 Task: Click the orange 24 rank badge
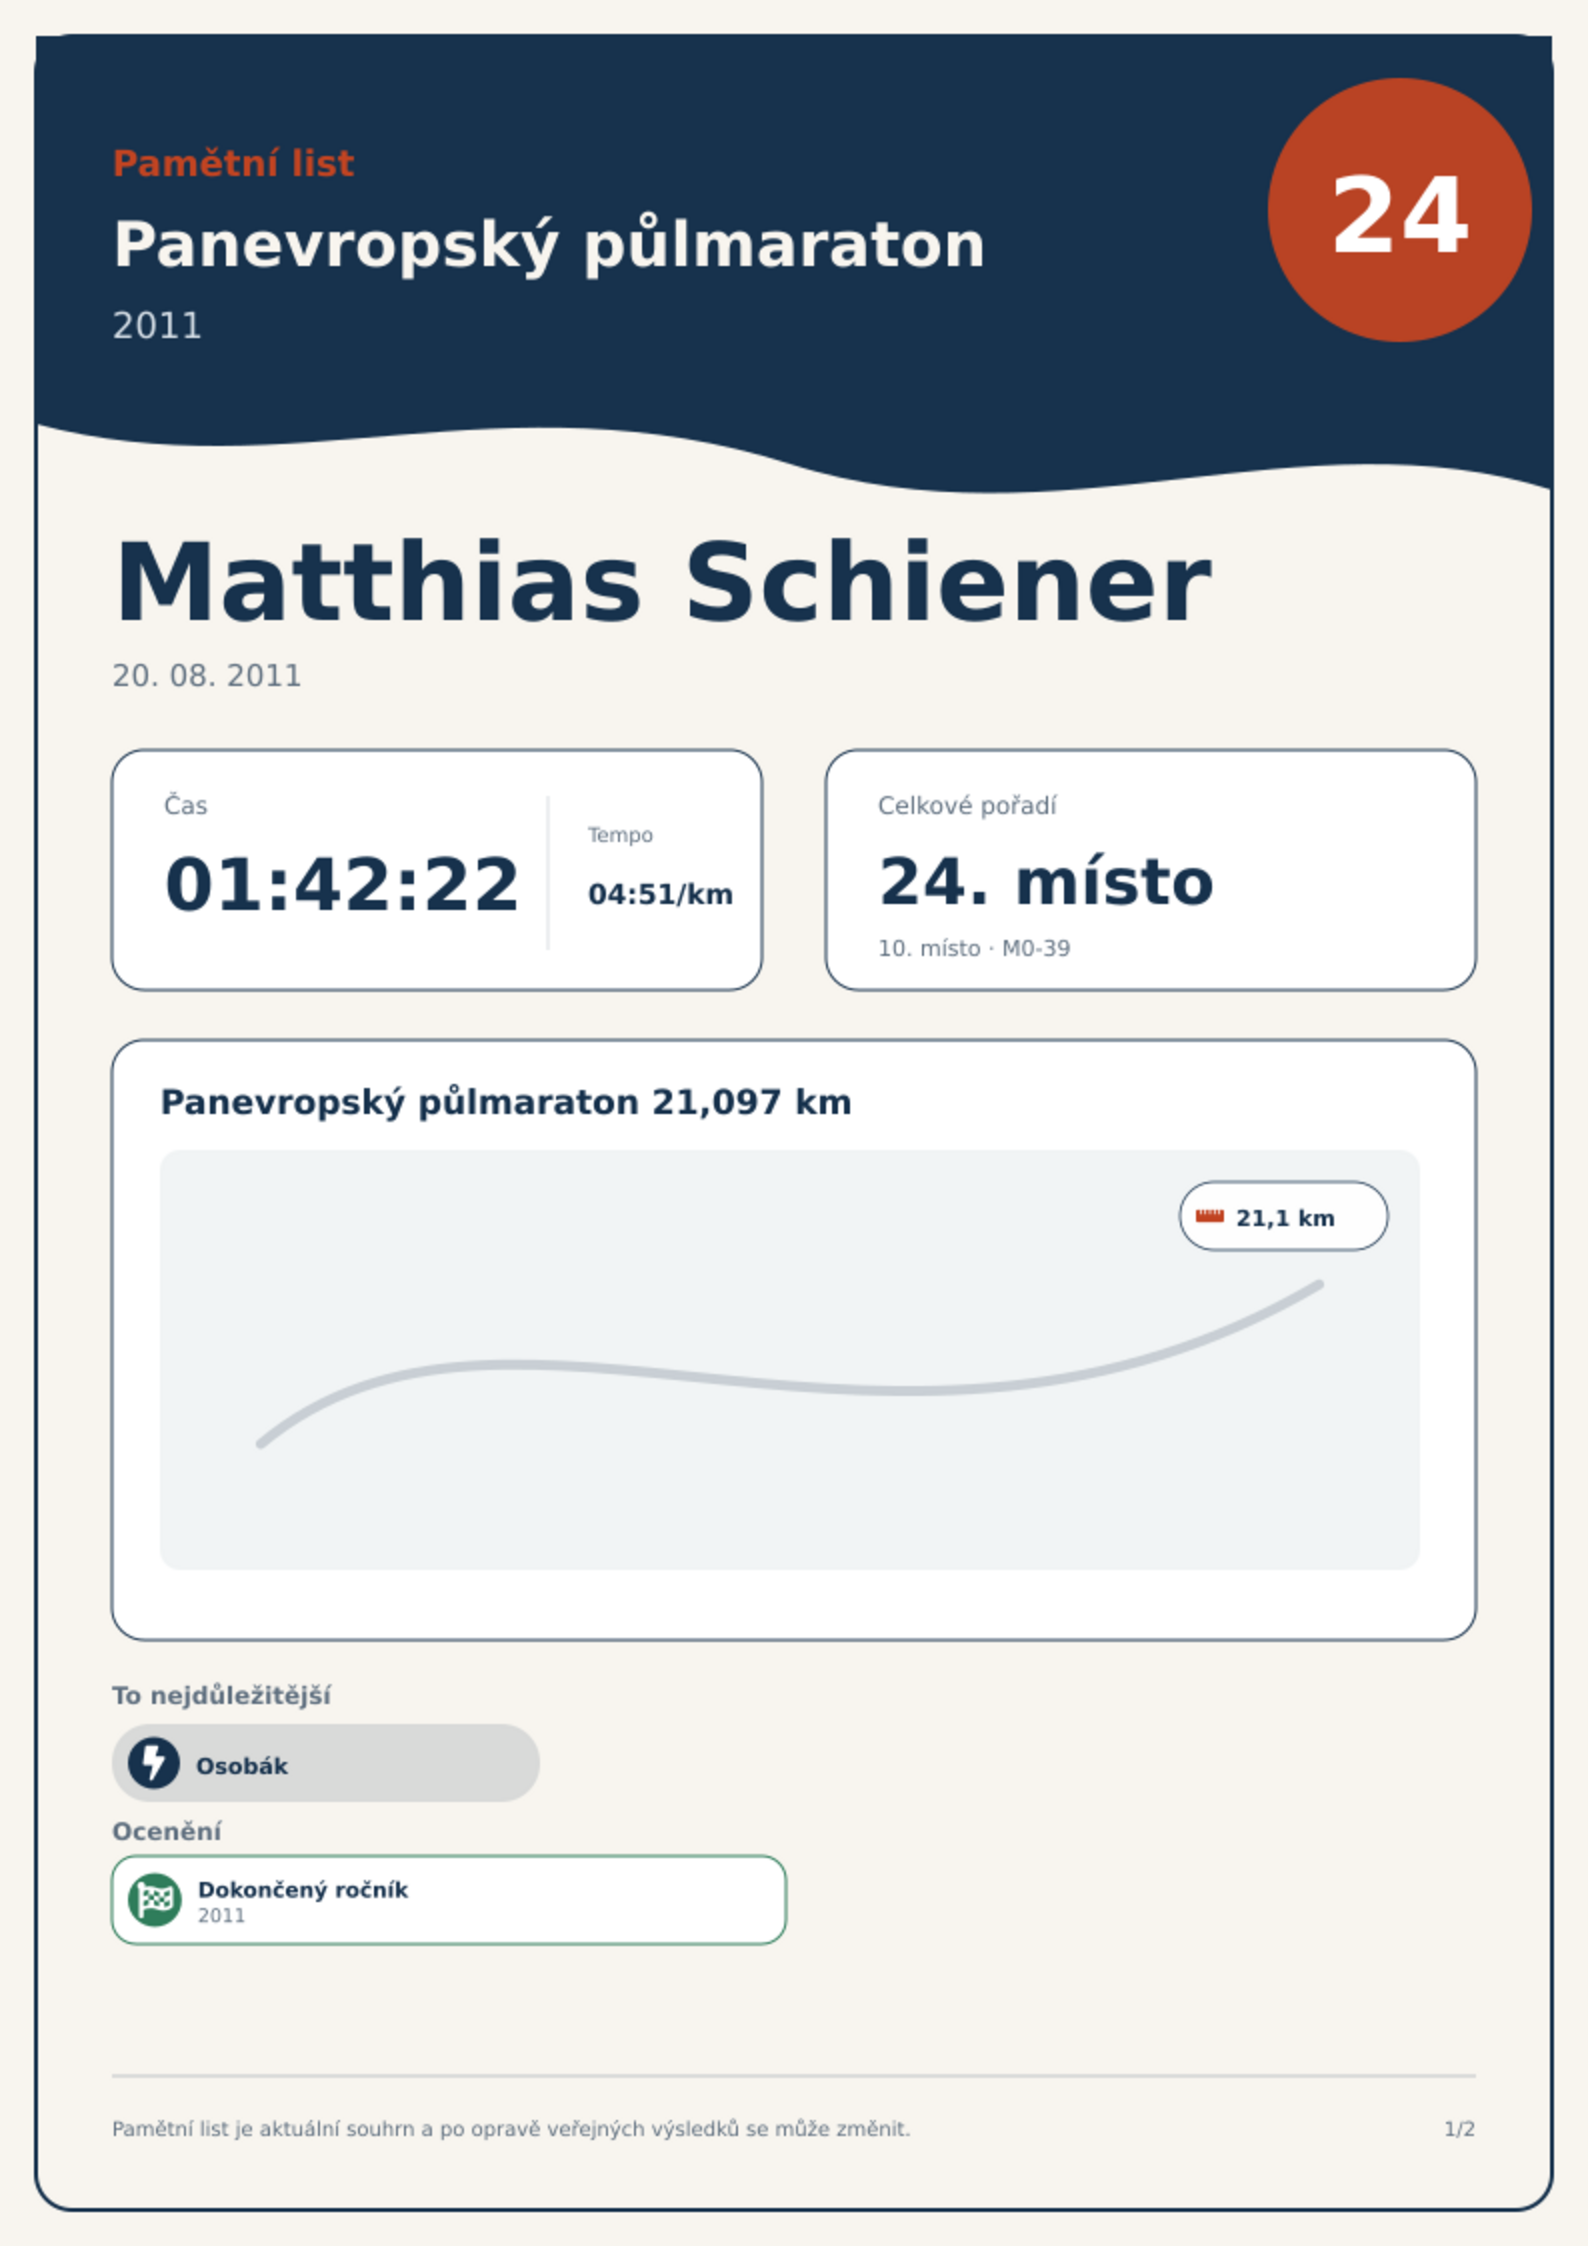coord(1400,210)
